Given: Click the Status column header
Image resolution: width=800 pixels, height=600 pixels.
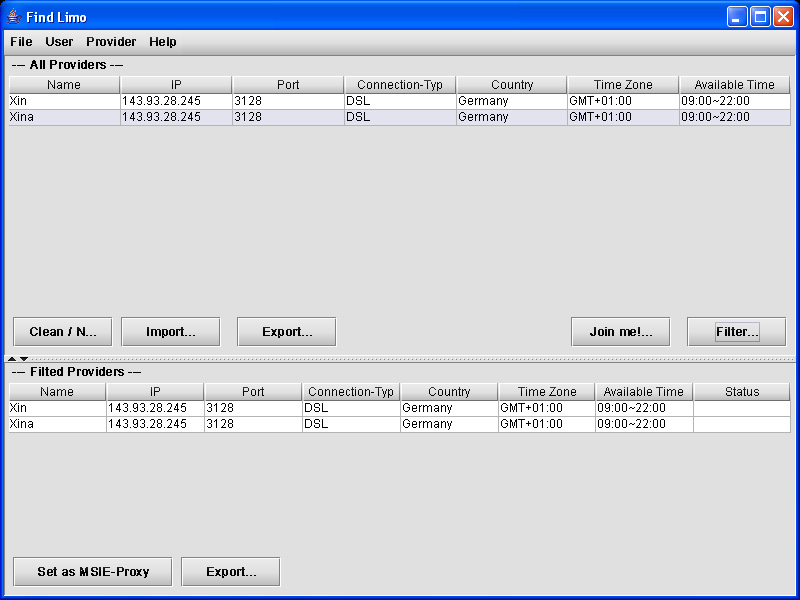Looking at the screenshot, I should coord(741,392).
